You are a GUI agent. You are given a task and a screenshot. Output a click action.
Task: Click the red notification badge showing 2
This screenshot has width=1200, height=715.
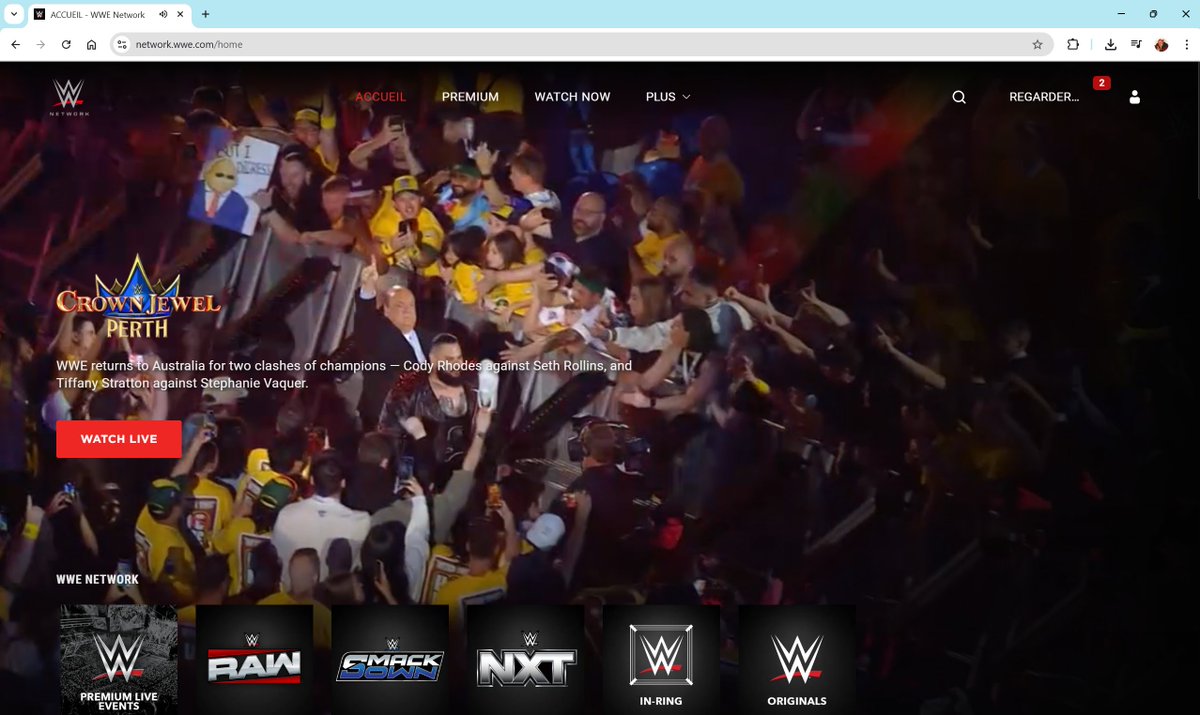pos(1102,83)
